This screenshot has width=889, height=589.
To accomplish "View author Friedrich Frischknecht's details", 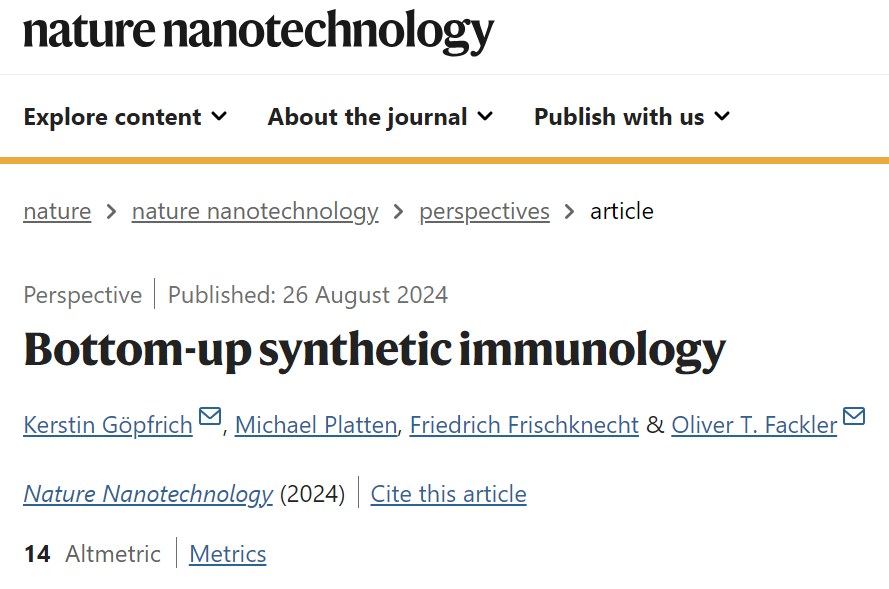I will pos(524,425).
